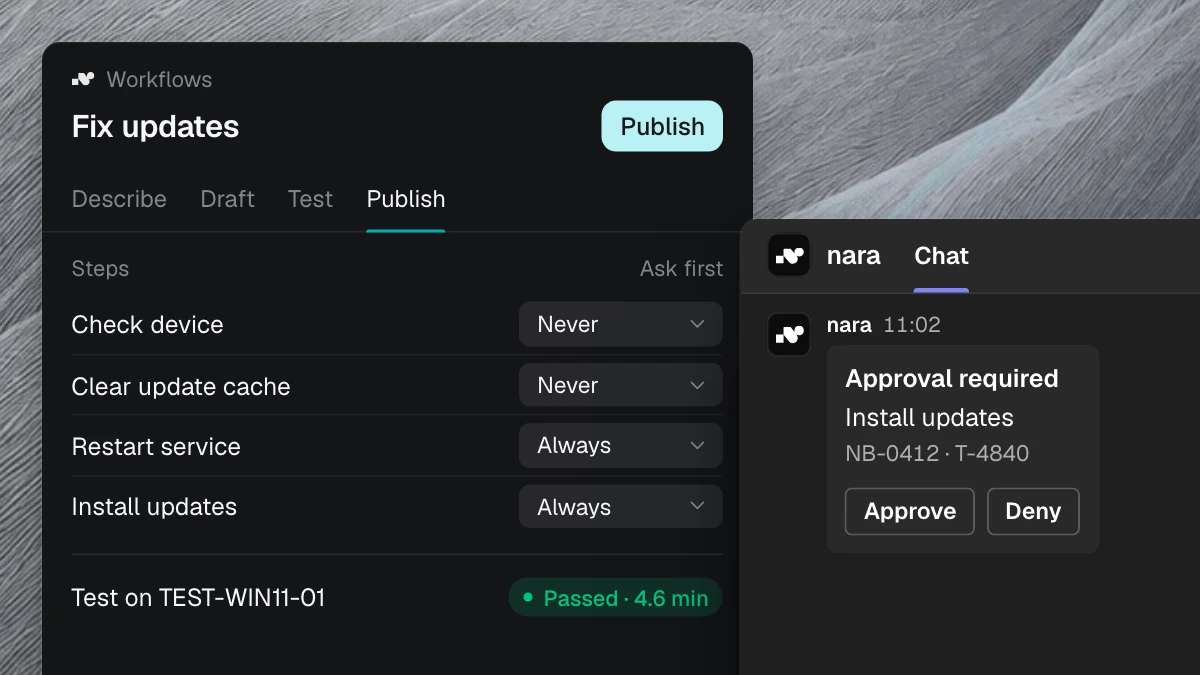
Task: Open the Install updates Always dropdown
Action: click(620, 507)
